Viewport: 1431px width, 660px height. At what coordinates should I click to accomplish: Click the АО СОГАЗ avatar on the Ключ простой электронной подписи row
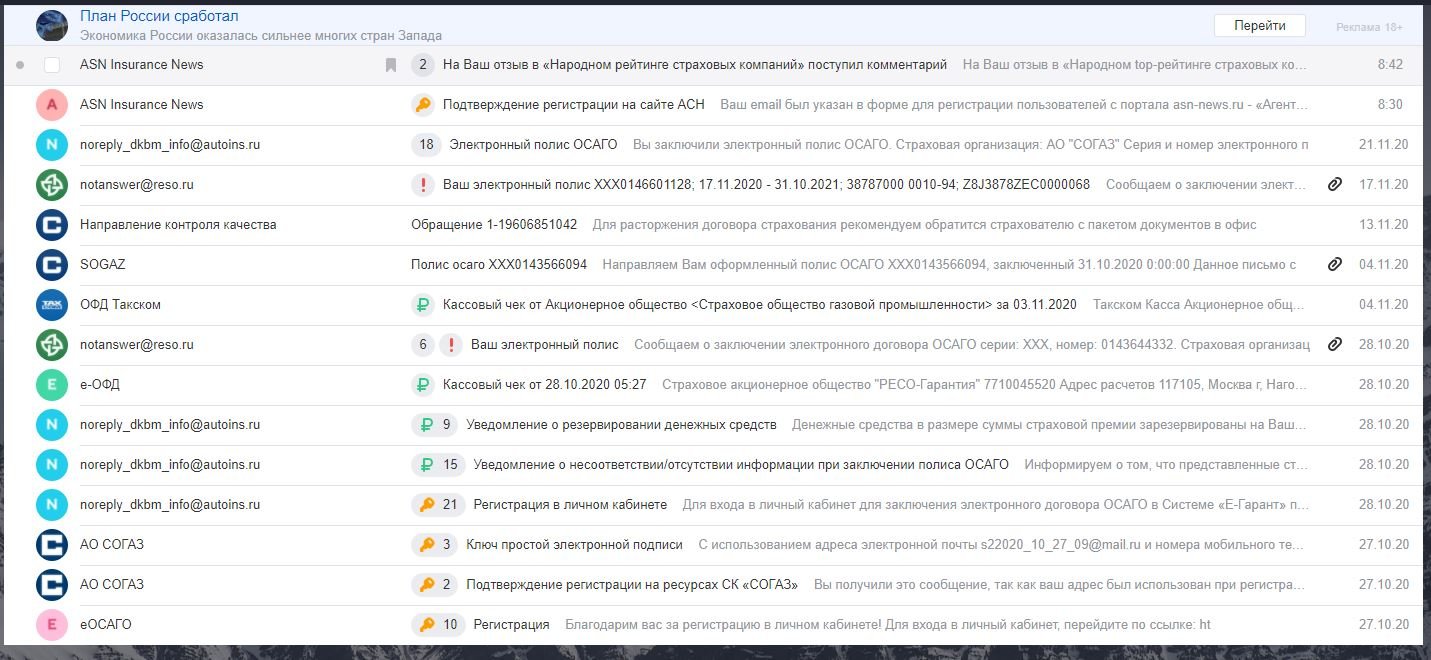[52, 545]
